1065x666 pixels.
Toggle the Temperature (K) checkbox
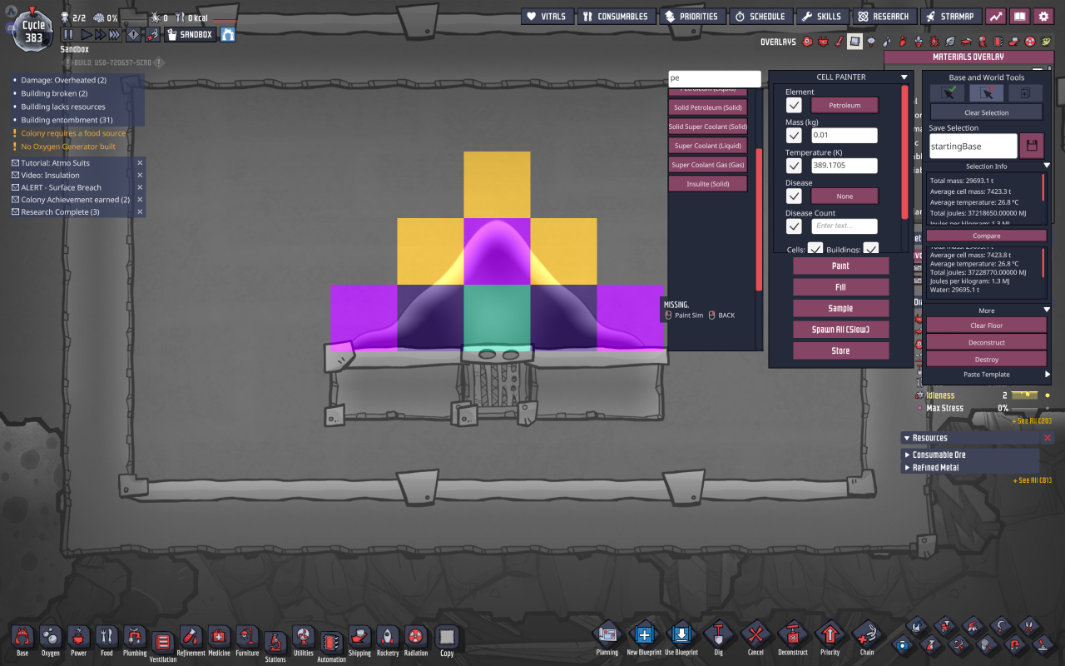click(793, 166)
